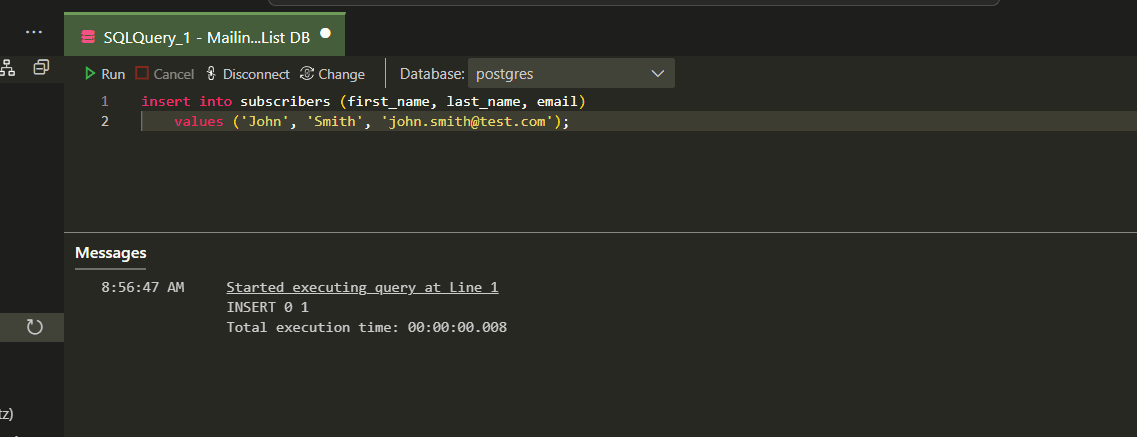Run the SQL query with the play icon
The height and width of the screenshot is (437, 1137).
(x=91, y=74)
